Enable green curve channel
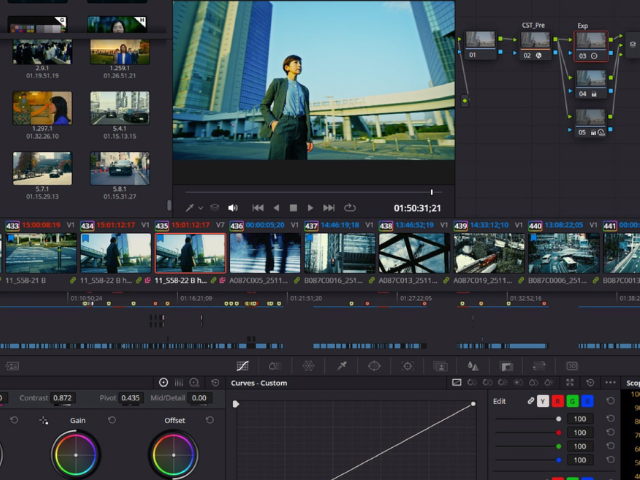The width and height of the screenshot is (640, 480). click(x=572, y=401)
